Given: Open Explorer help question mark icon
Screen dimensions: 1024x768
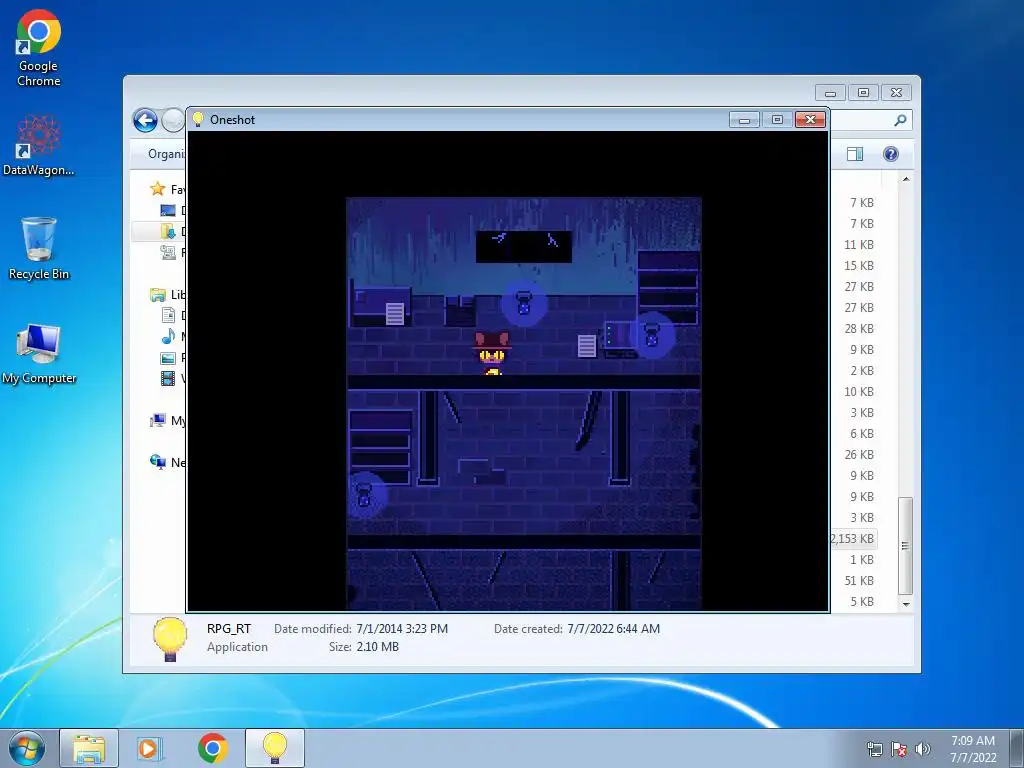Looking at the screenshot, I should click(891, 153).
